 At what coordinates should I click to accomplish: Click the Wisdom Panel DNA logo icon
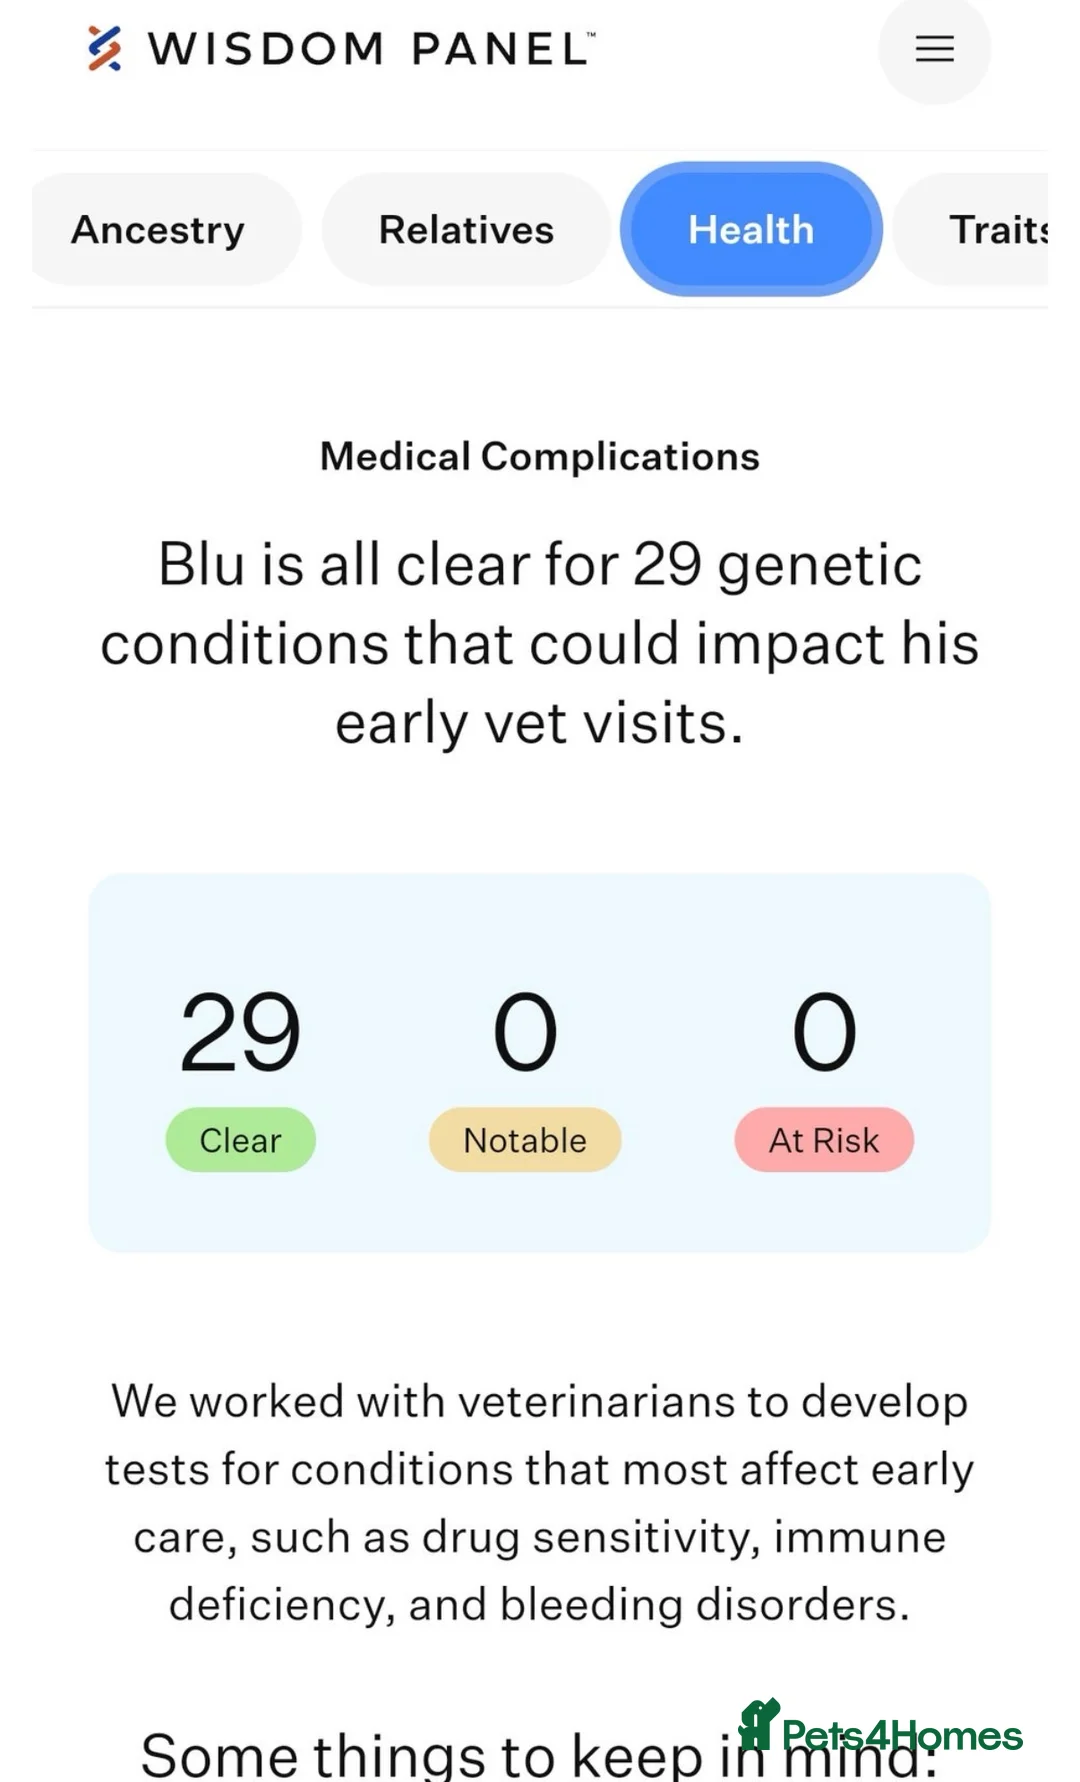pyautogui.click(x=104, y=49)
